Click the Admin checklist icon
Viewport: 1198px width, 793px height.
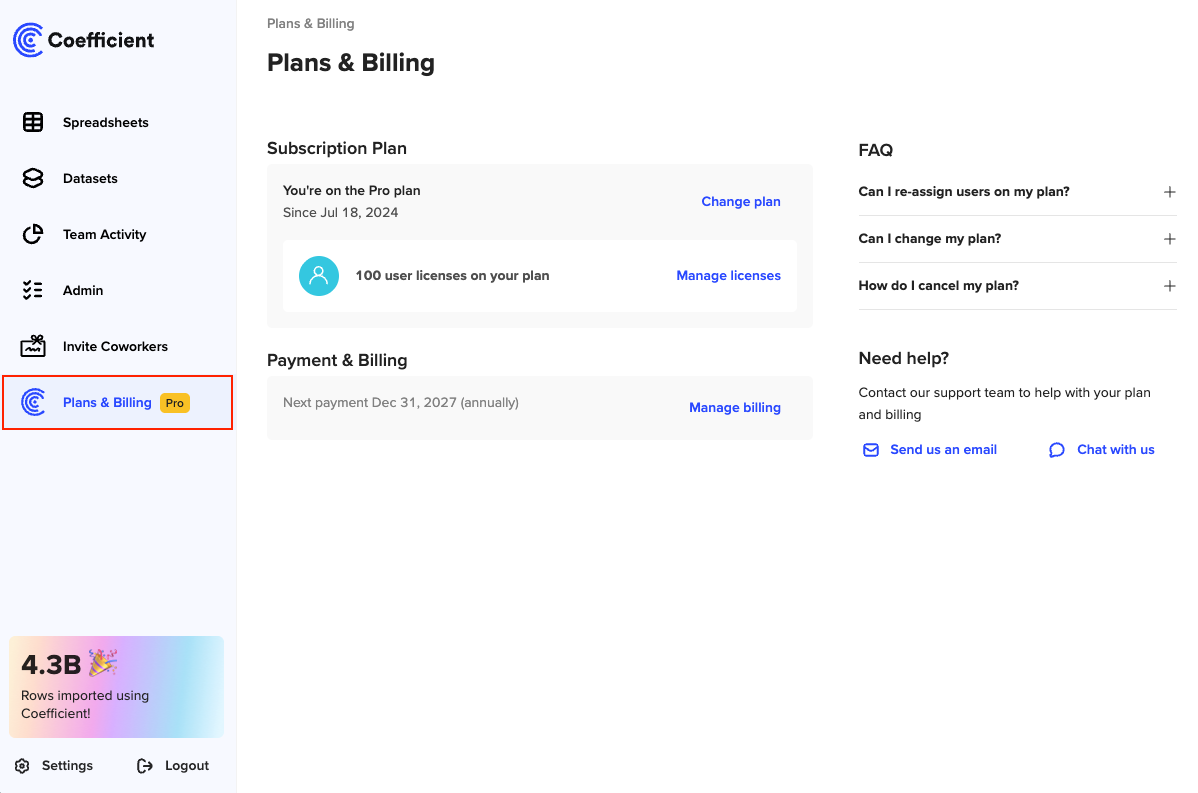click(x=33, y=290)
